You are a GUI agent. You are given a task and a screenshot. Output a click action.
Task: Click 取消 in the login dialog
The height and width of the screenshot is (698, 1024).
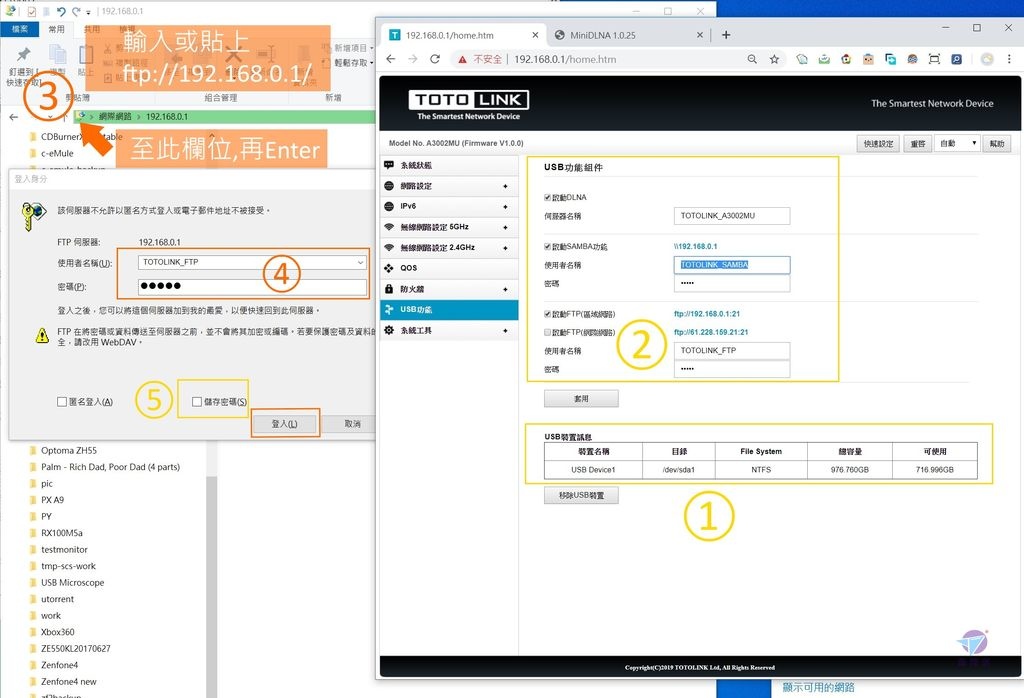pos(352,424)
